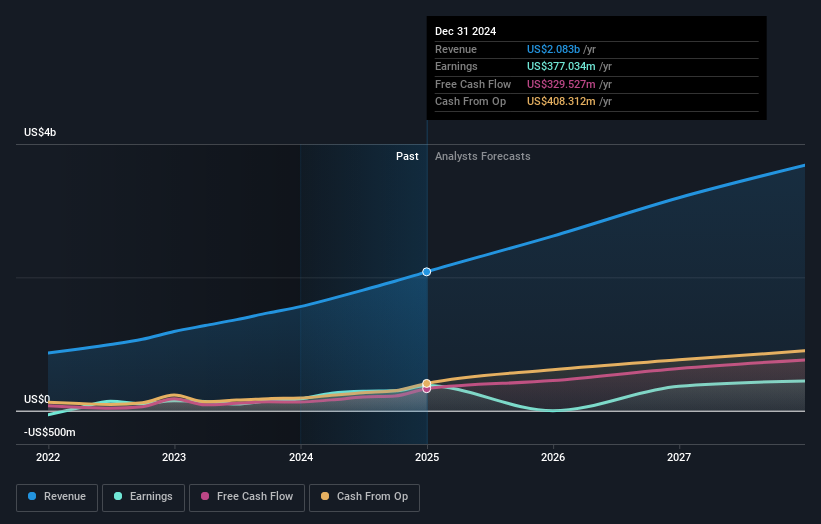Click the 2027 x-axis label

pos(679,457)
